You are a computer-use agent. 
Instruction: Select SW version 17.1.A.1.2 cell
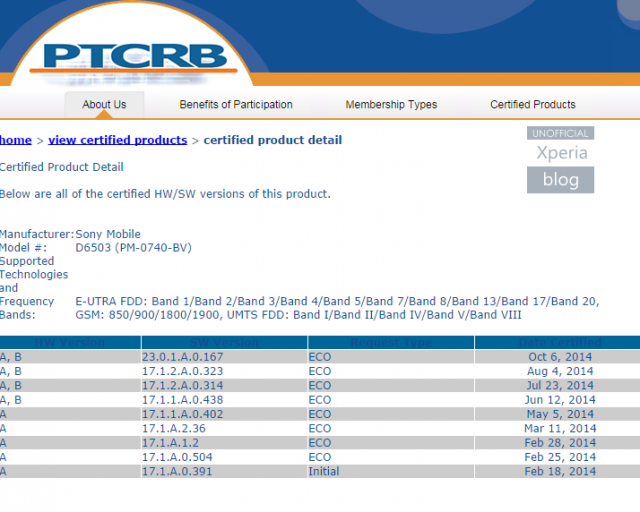[224, 443]
